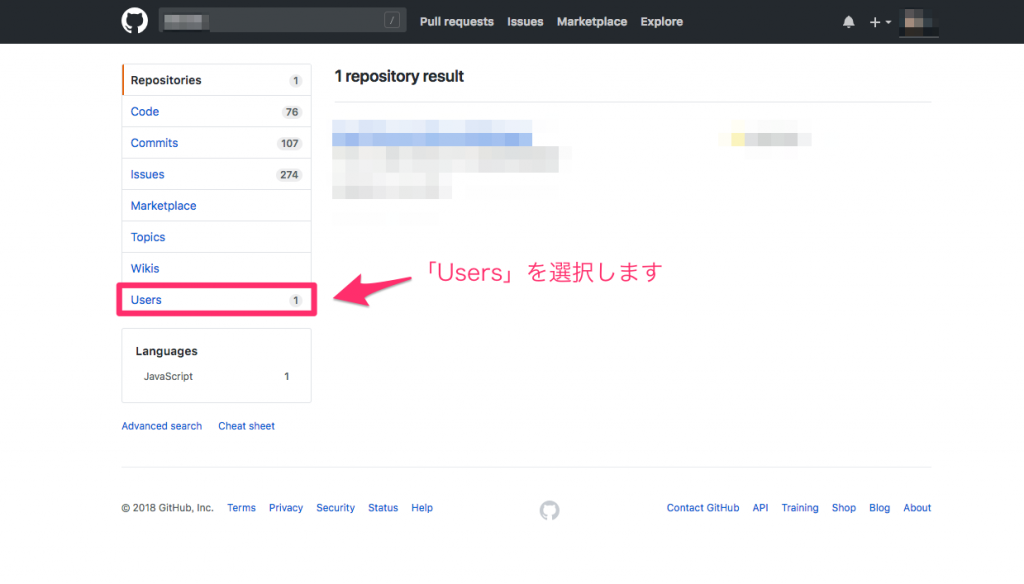Click the GitHub octocat logo in header

point(135,20)
